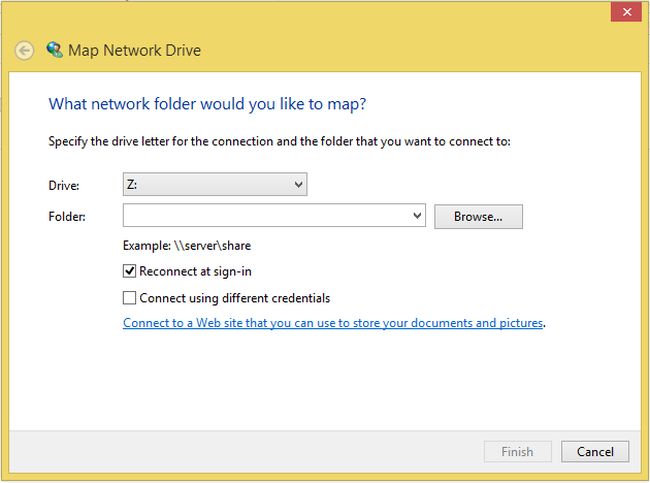Click the 'Specify the drive letter' instruction text
The width and height of the screenshot is (650, 483).
pyautogui.click(x=279, y=141)
